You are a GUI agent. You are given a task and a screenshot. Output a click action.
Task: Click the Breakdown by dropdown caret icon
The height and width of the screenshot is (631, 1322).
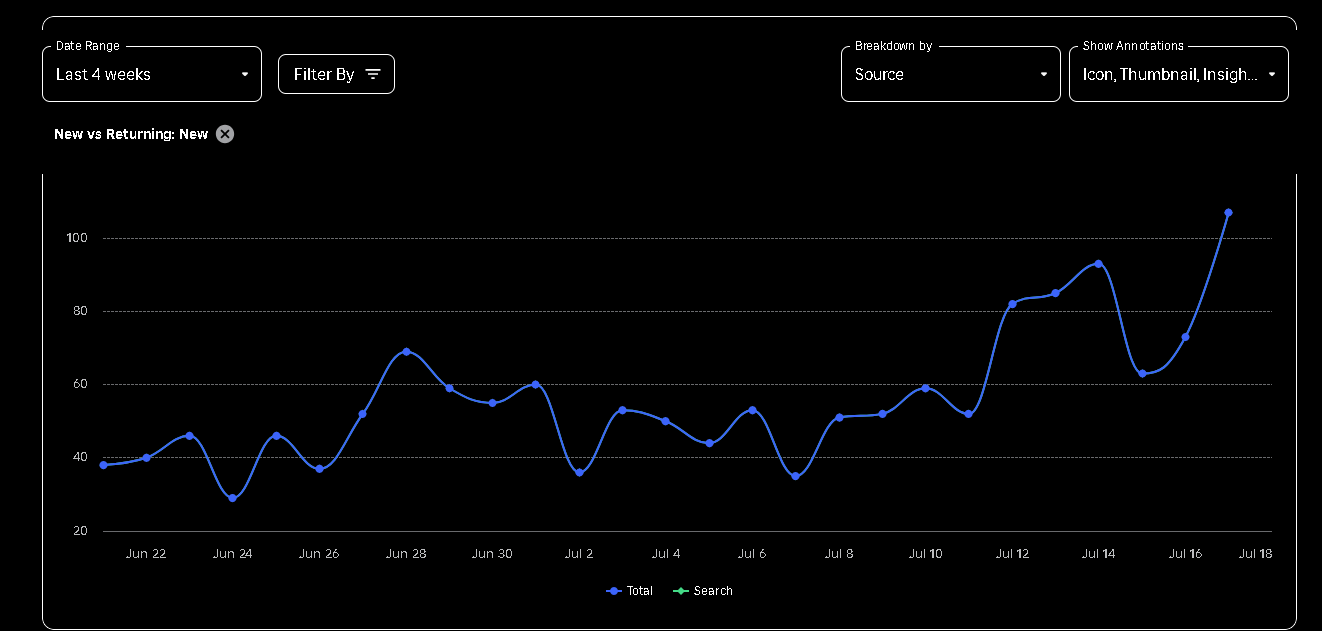pyautogui.click(x=1044, y=74)
